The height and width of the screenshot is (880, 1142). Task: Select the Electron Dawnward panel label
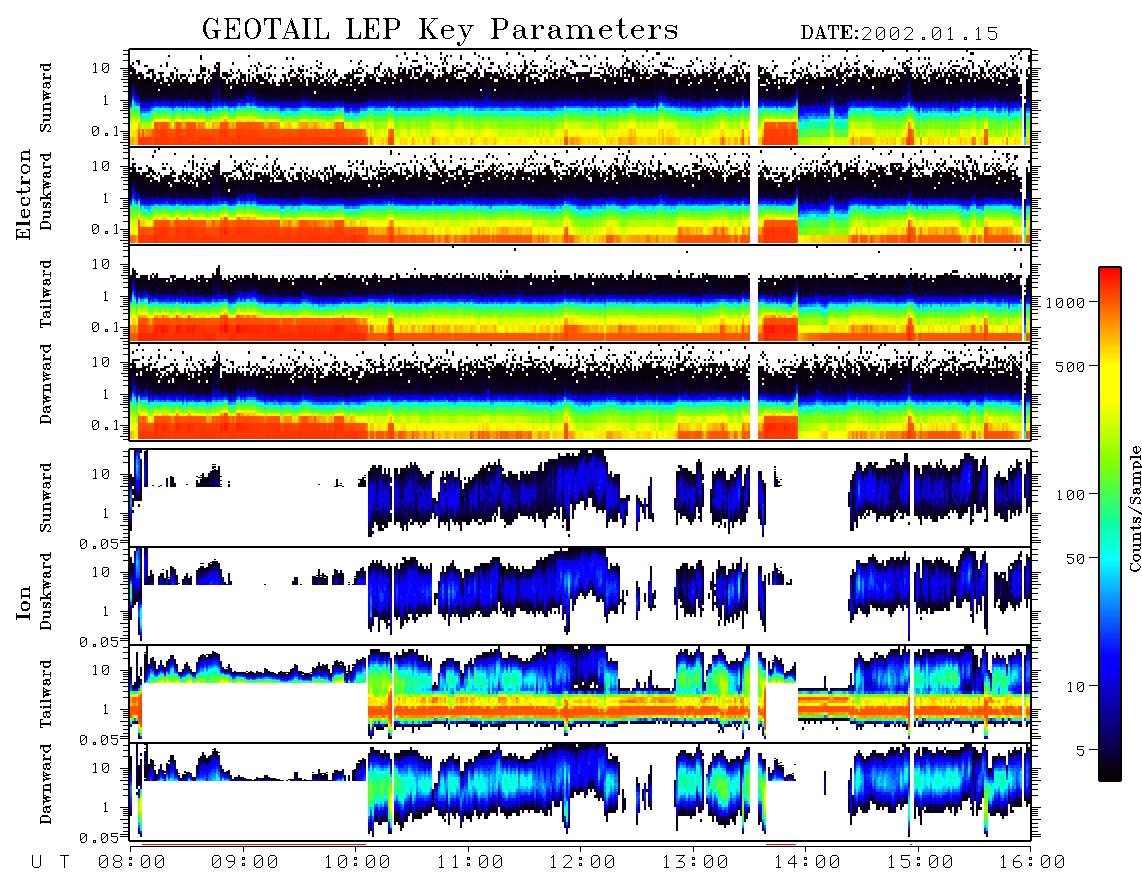coord(46,384)
